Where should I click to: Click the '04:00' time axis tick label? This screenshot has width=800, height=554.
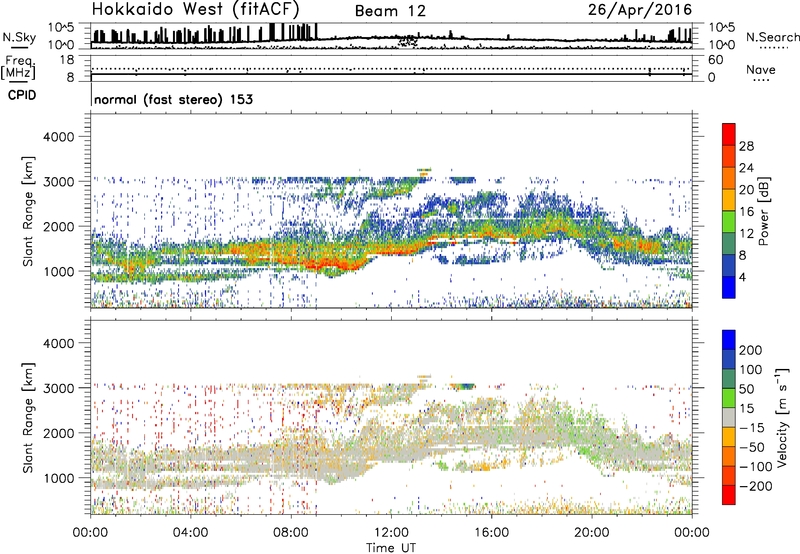[x=191, y=533]
